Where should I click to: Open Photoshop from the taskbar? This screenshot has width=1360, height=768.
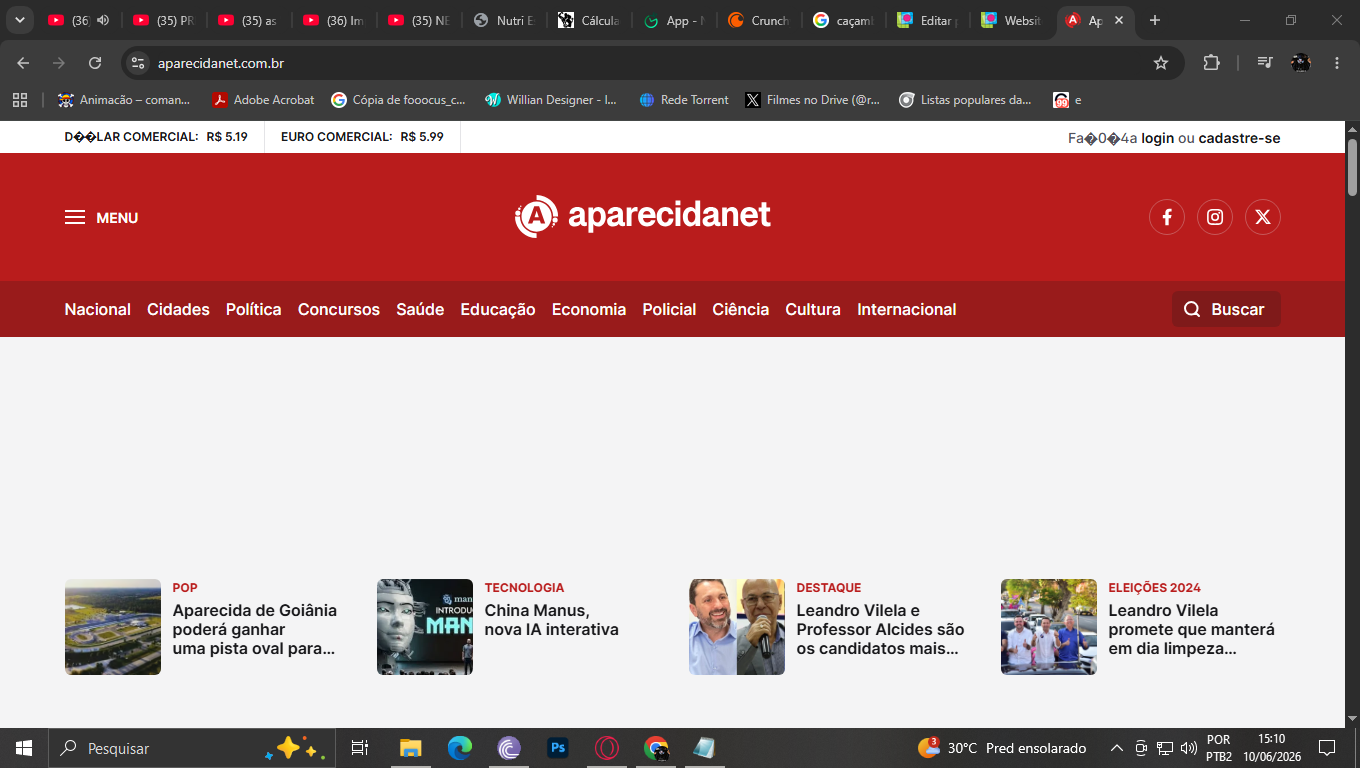[x=558, y=748]
